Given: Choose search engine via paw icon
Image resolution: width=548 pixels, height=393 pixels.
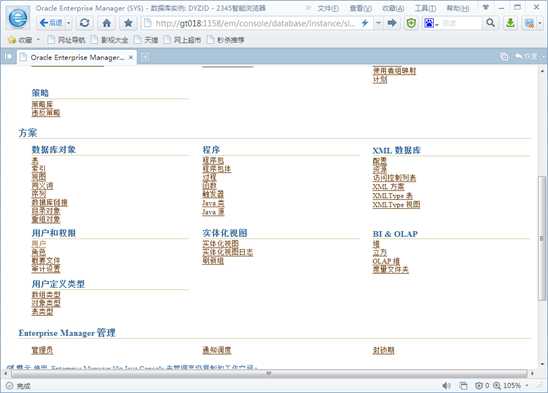Looking at the screenshot, I should point(430,23).
